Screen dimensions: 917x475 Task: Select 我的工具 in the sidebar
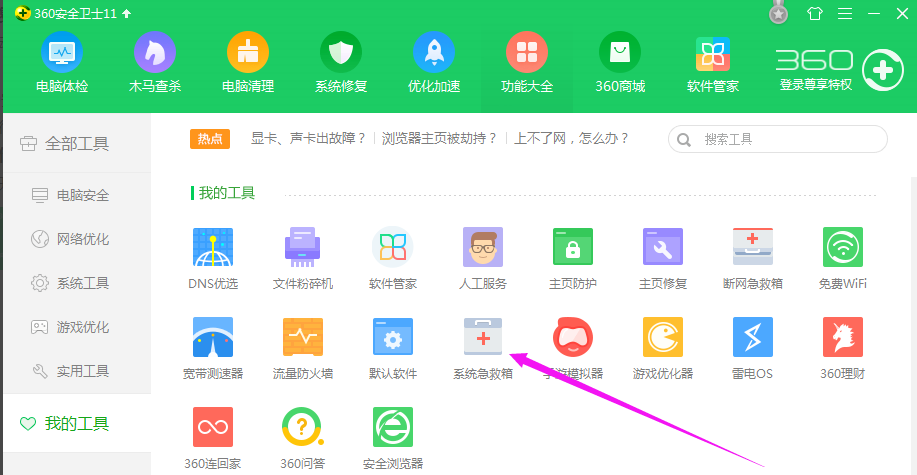point(77,423)
